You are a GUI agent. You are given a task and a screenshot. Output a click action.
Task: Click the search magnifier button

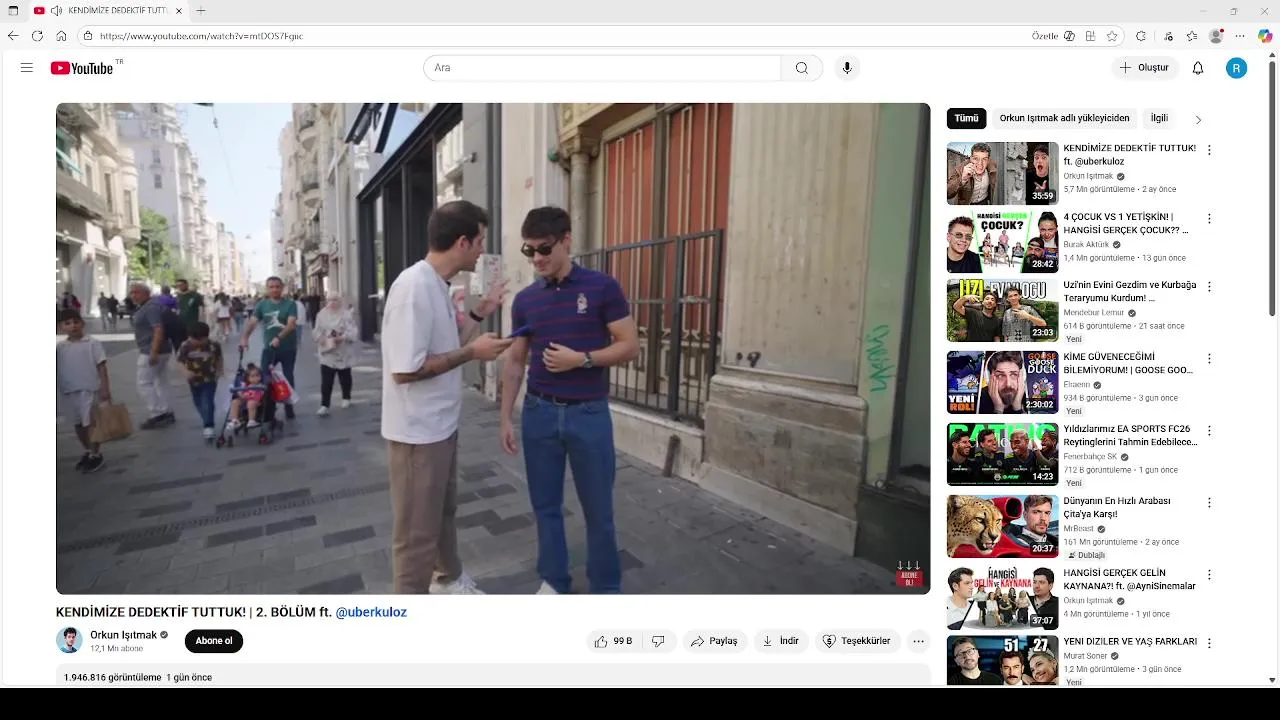click(x=802, y=68)
